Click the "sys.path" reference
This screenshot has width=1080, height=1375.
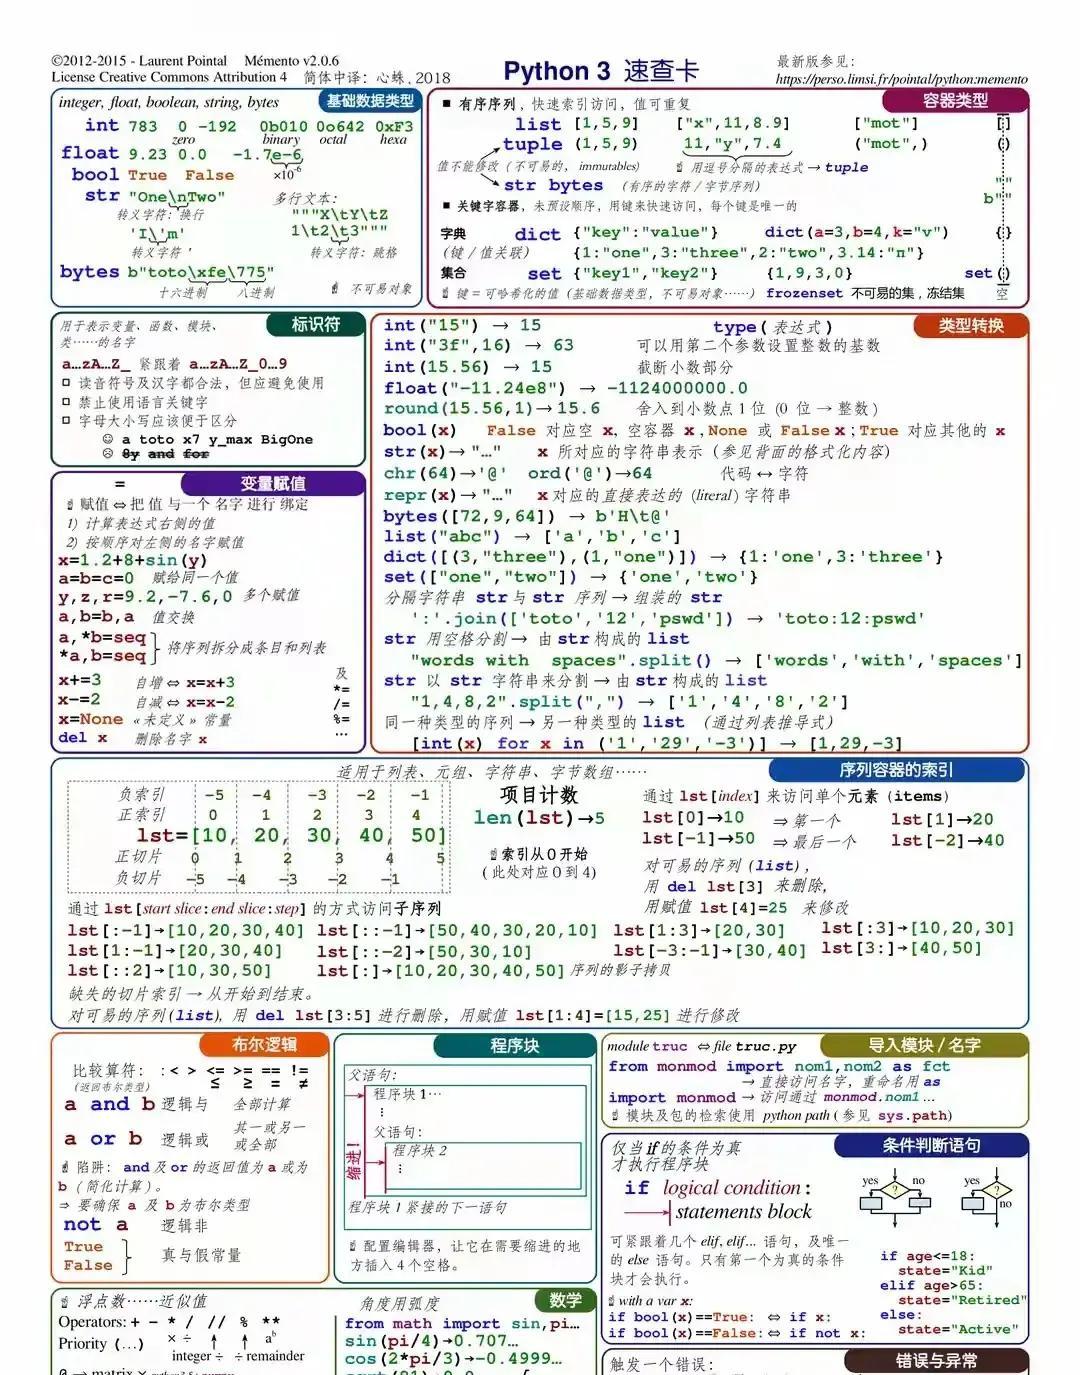coord(913,1115)
